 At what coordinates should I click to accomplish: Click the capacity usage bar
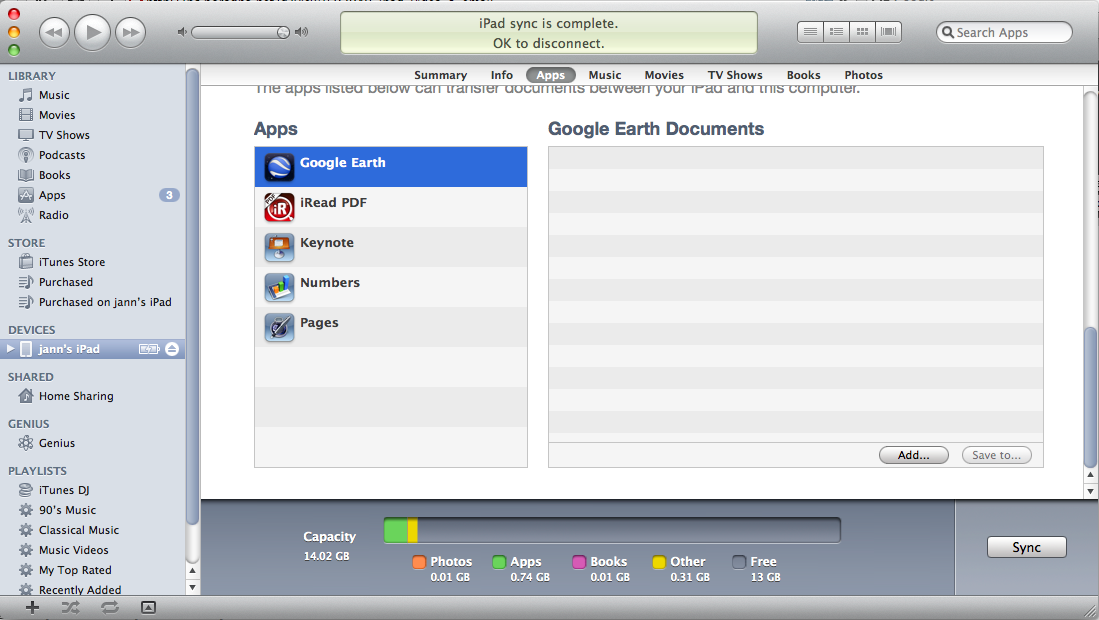pos(612,530)
